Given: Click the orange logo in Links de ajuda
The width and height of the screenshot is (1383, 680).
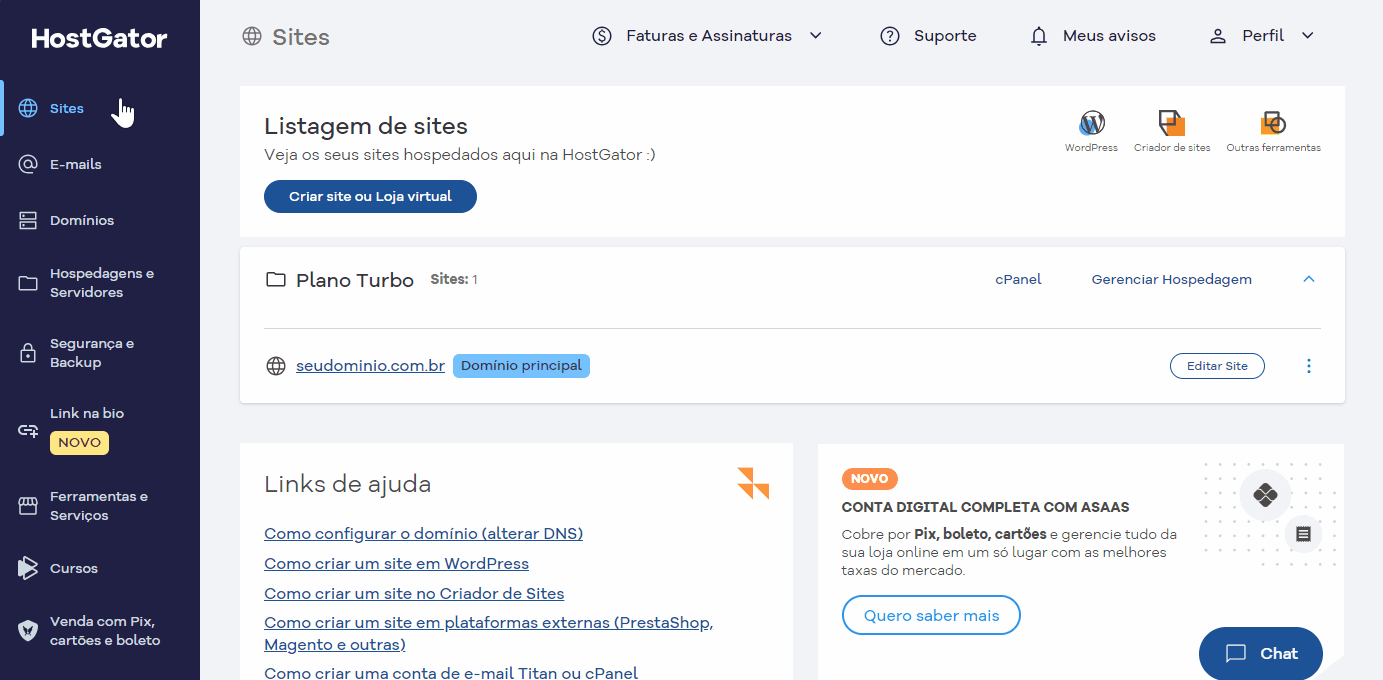Looking at the screenshot, I should 753,483.
